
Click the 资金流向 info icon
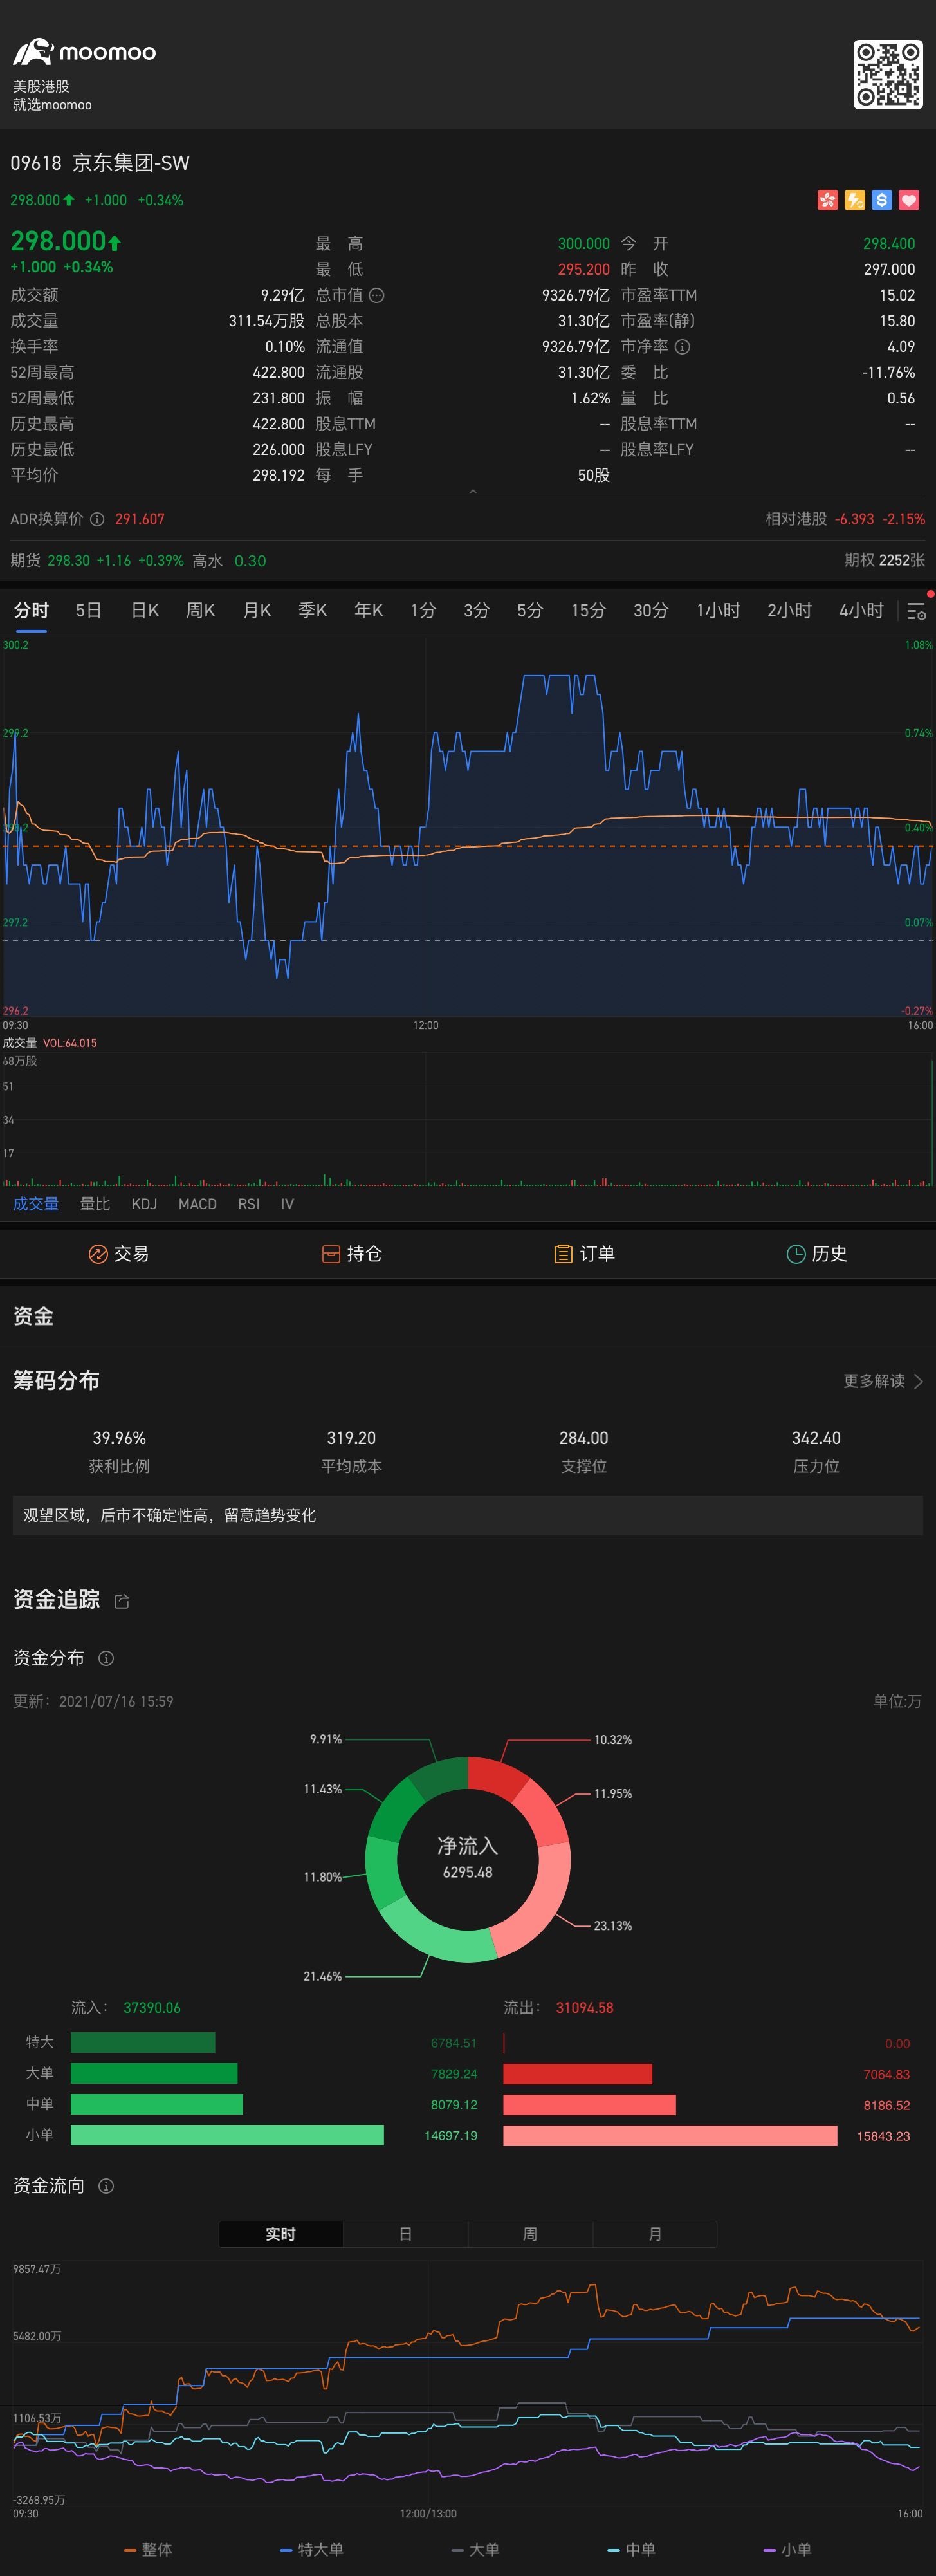(x=106, y=2186)
